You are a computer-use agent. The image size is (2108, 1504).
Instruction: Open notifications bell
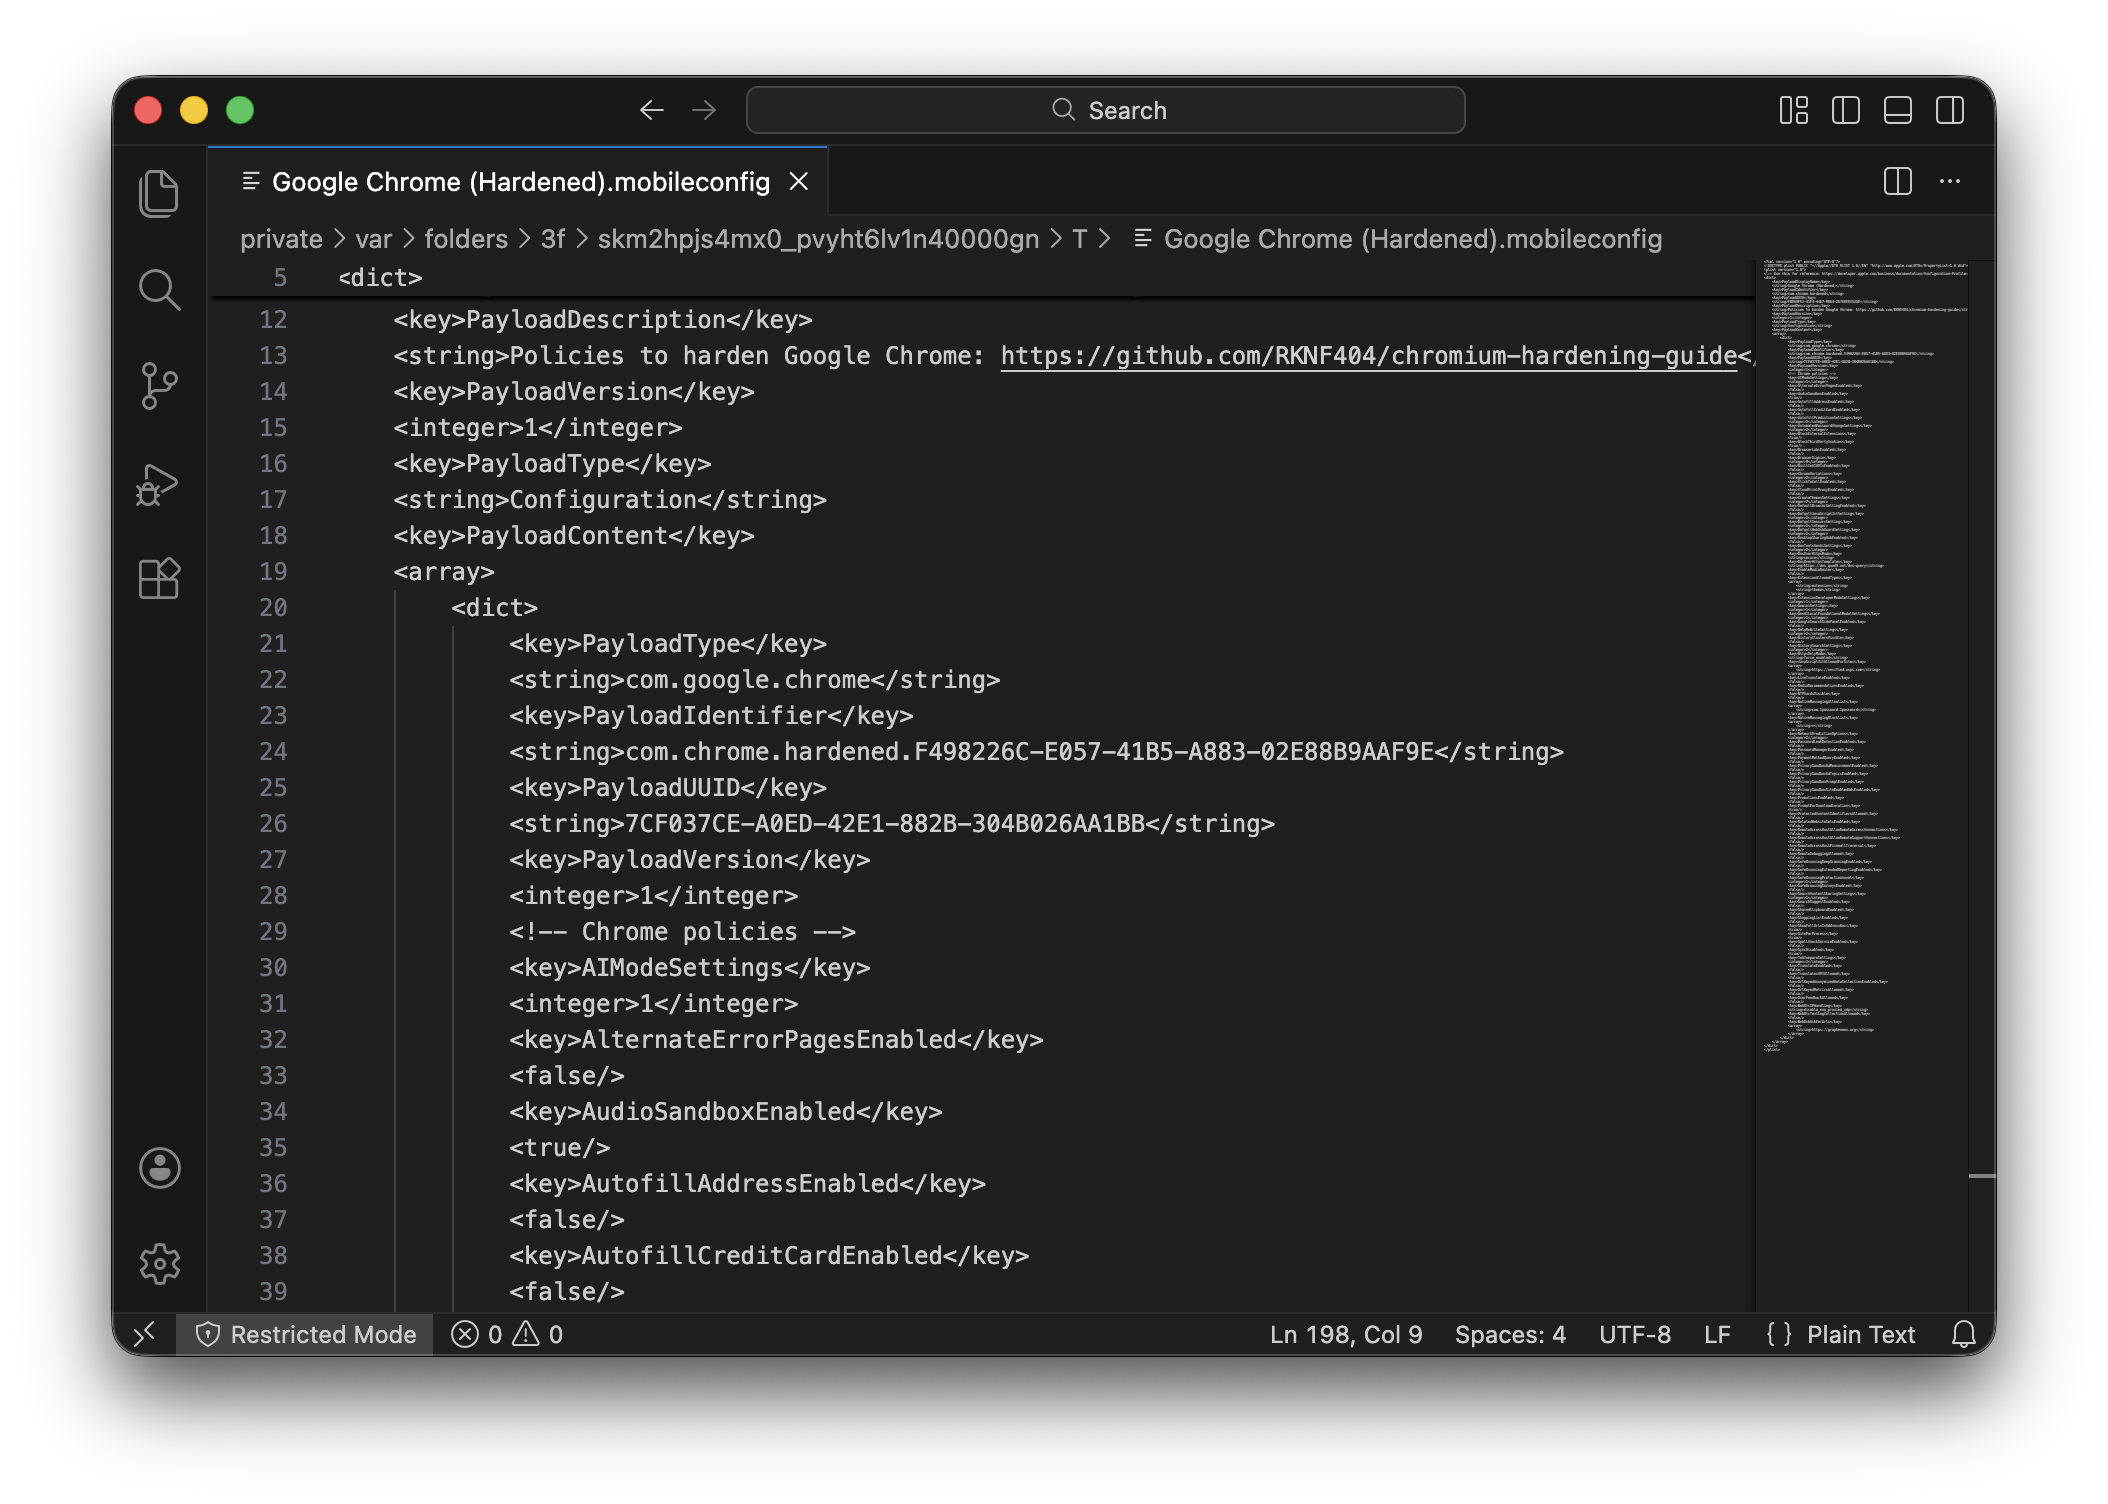[1964, 1334]
